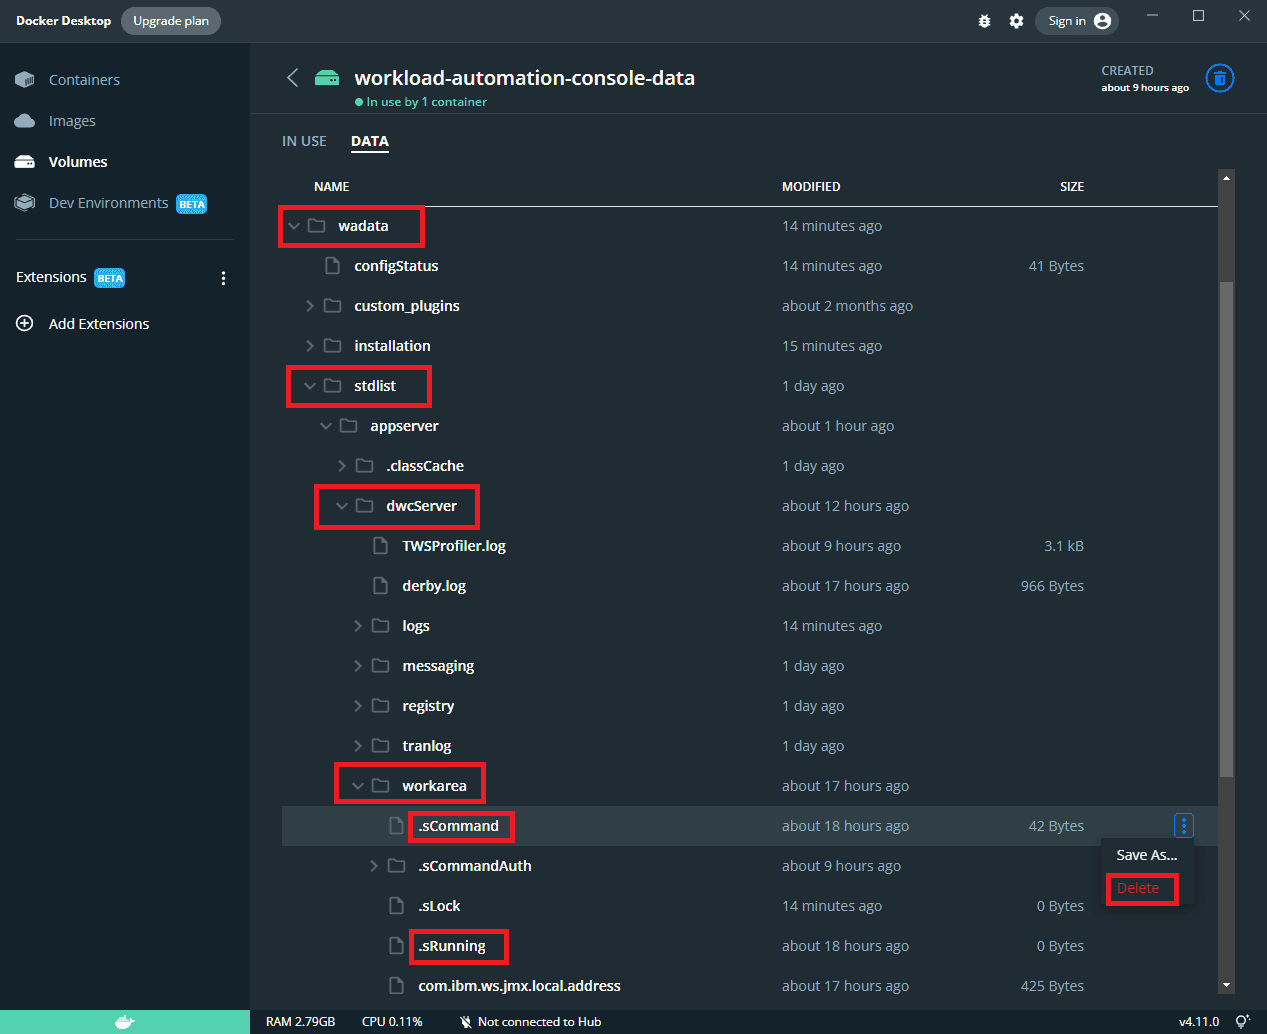This screenshot has width=1267, height=1034.
Task: Click the SIZE column header
Action: point(1072,187)
